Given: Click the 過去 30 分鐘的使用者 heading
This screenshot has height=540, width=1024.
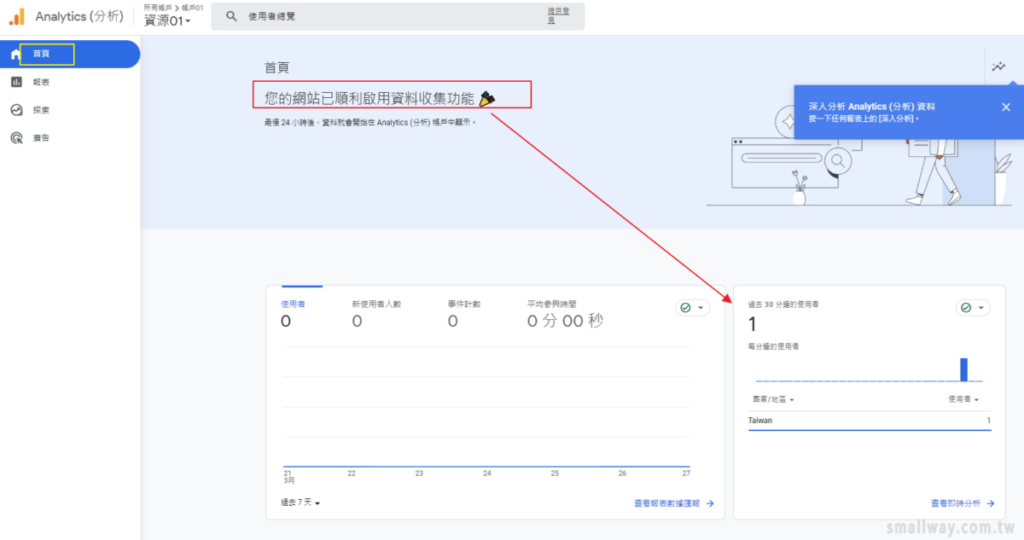Looking at the screenshot, I should tap(783, 304).
